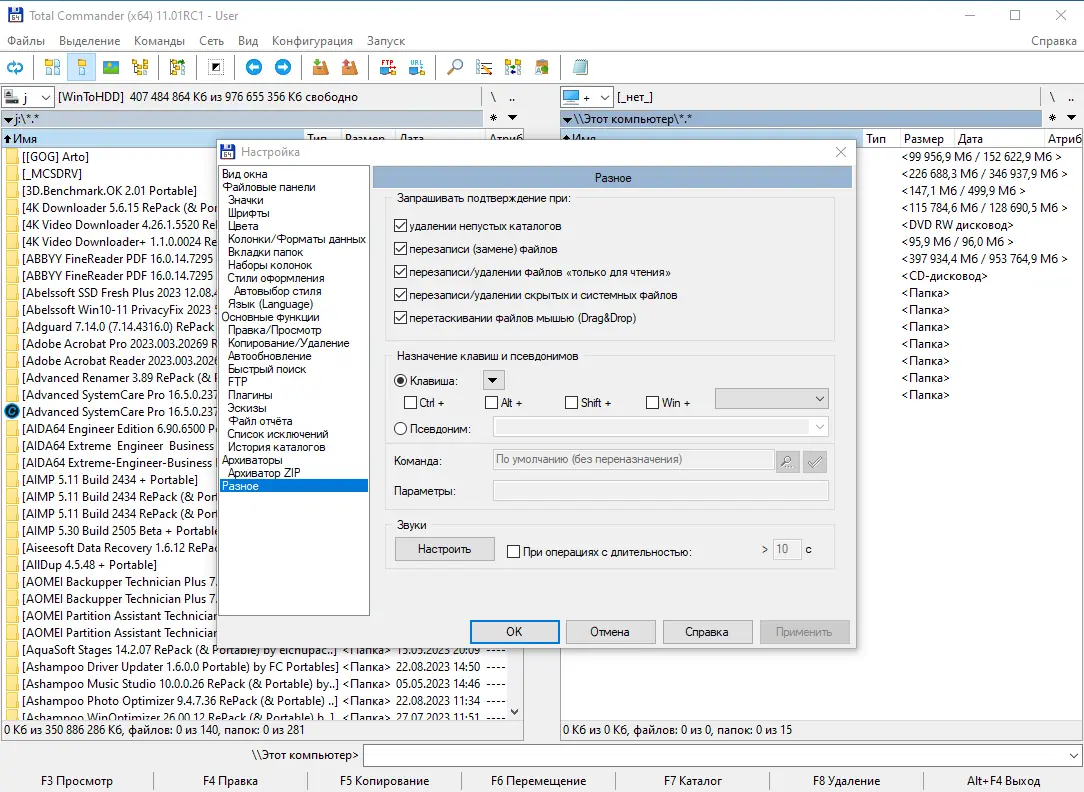Click the Unpack files icon (red arrow box)
The width and height of the screenshot is (1084, 792).
coord(350,67)
